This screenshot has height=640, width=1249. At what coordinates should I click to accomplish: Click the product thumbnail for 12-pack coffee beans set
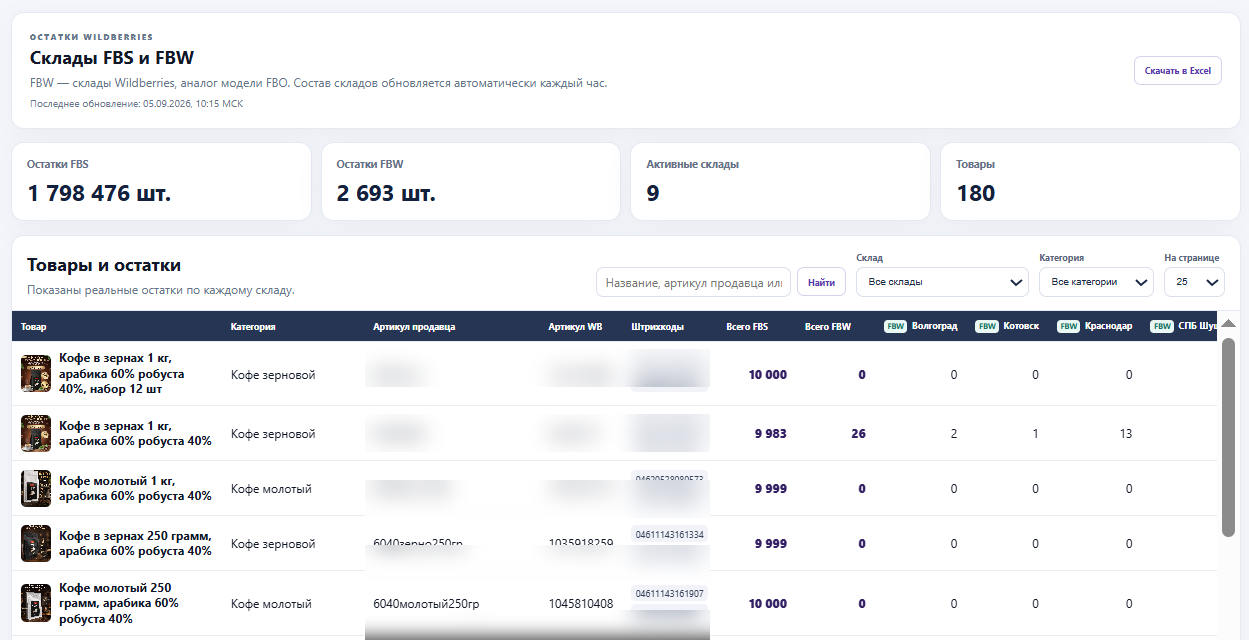36,374
